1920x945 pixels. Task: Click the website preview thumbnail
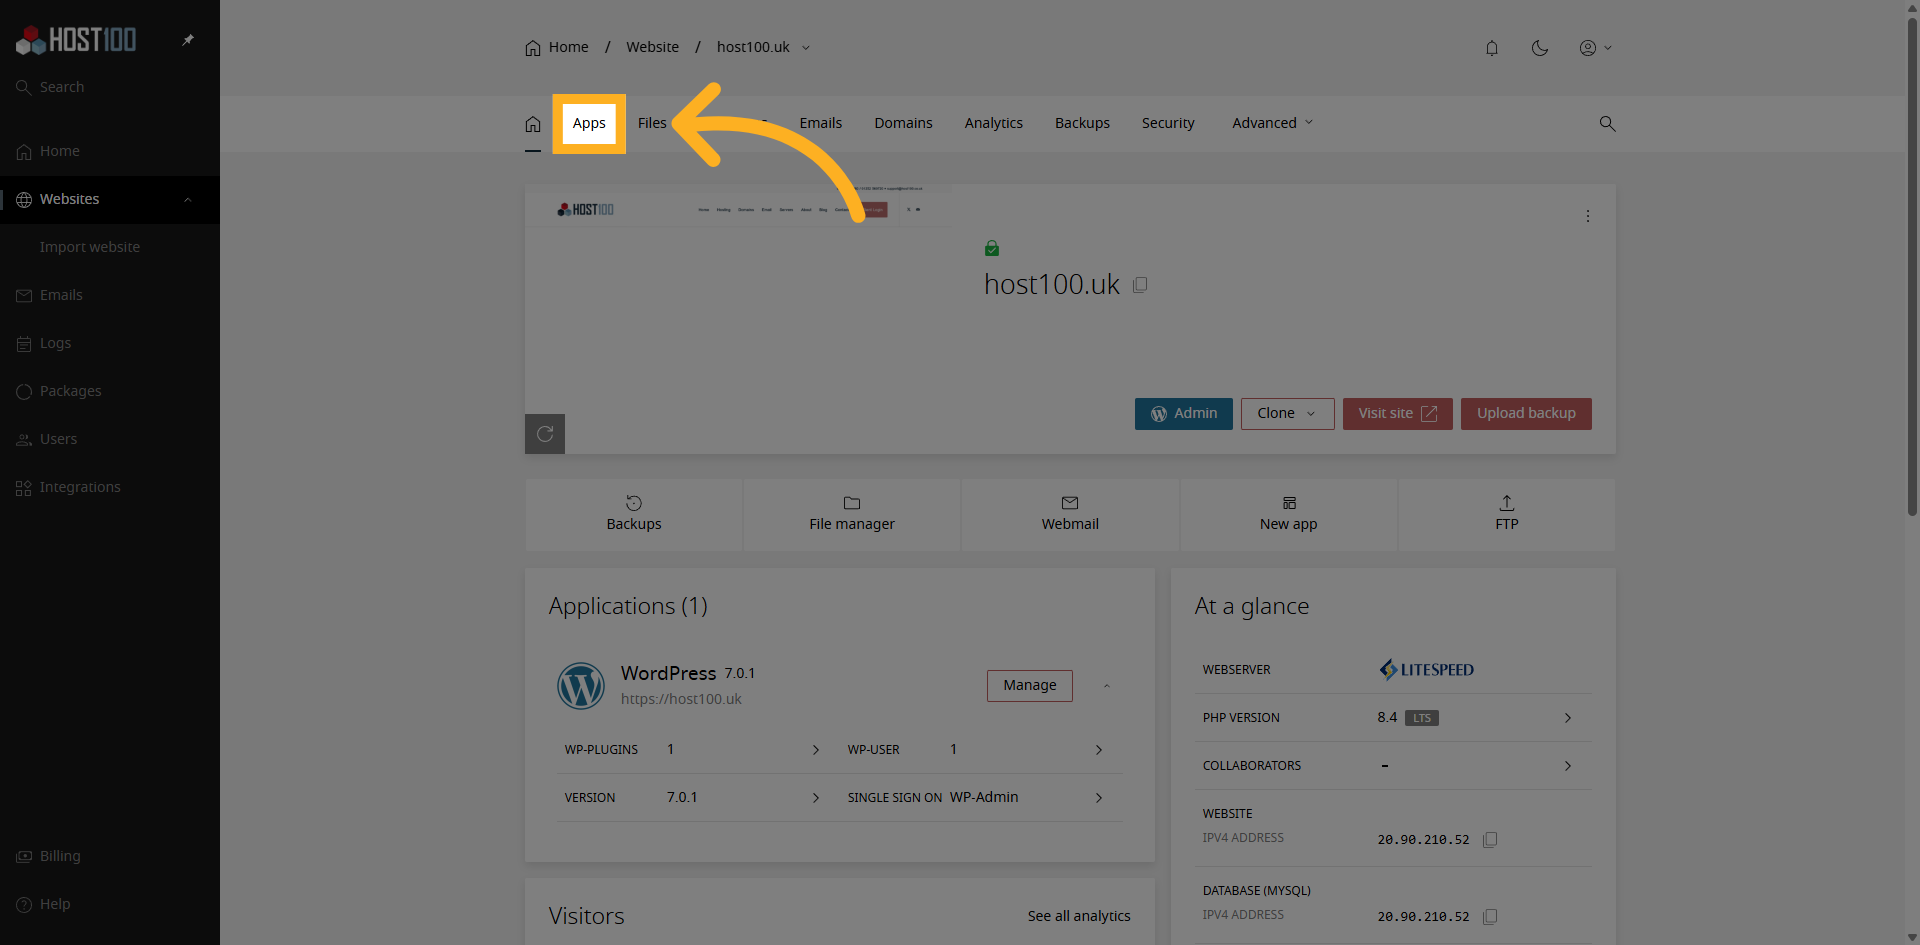coord(738,318)
